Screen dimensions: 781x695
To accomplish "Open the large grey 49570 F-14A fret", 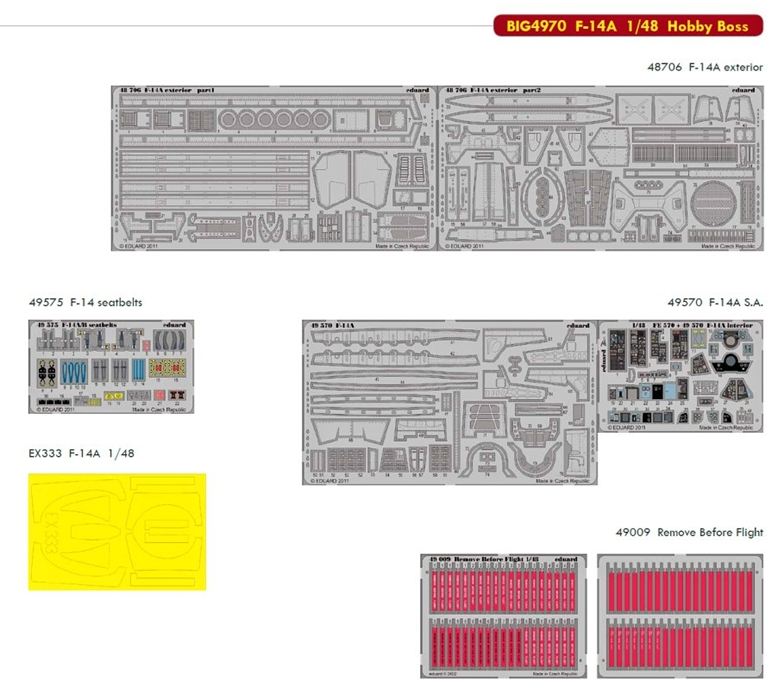I will coord(449,403).
